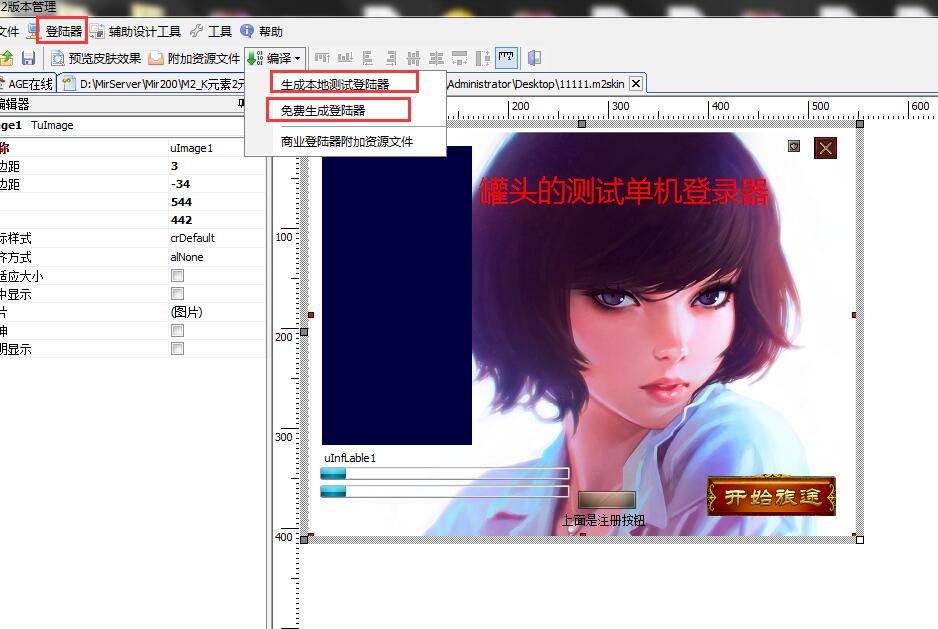Open the 登陆器 menu
Image resolution: width=938 pixels, height=629 pixels.
[63, 31]
